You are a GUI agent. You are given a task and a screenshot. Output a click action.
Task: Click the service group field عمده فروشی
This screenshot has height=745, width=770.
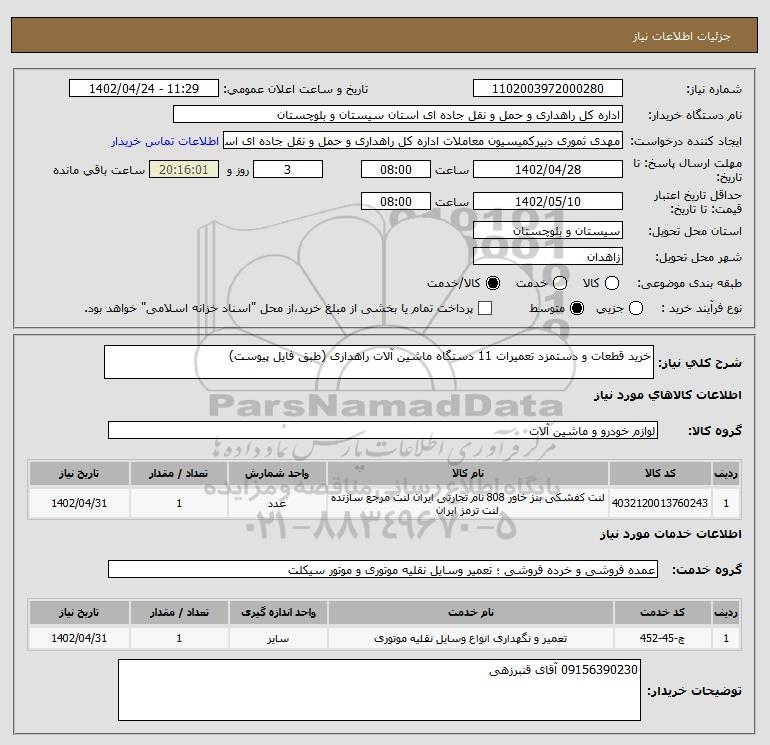(383, 569)
